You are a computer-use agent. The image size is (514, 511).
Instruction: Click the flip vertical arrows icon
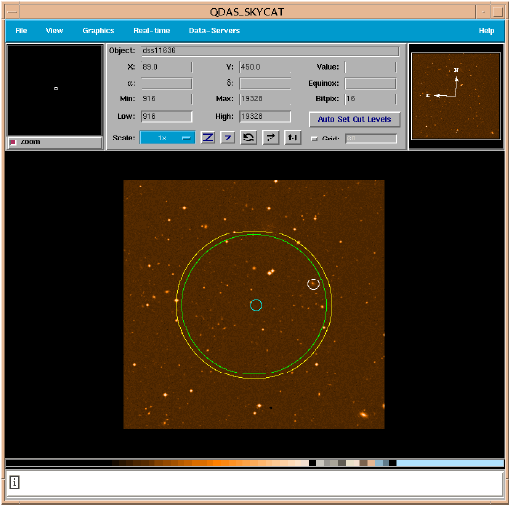point(293,137)
